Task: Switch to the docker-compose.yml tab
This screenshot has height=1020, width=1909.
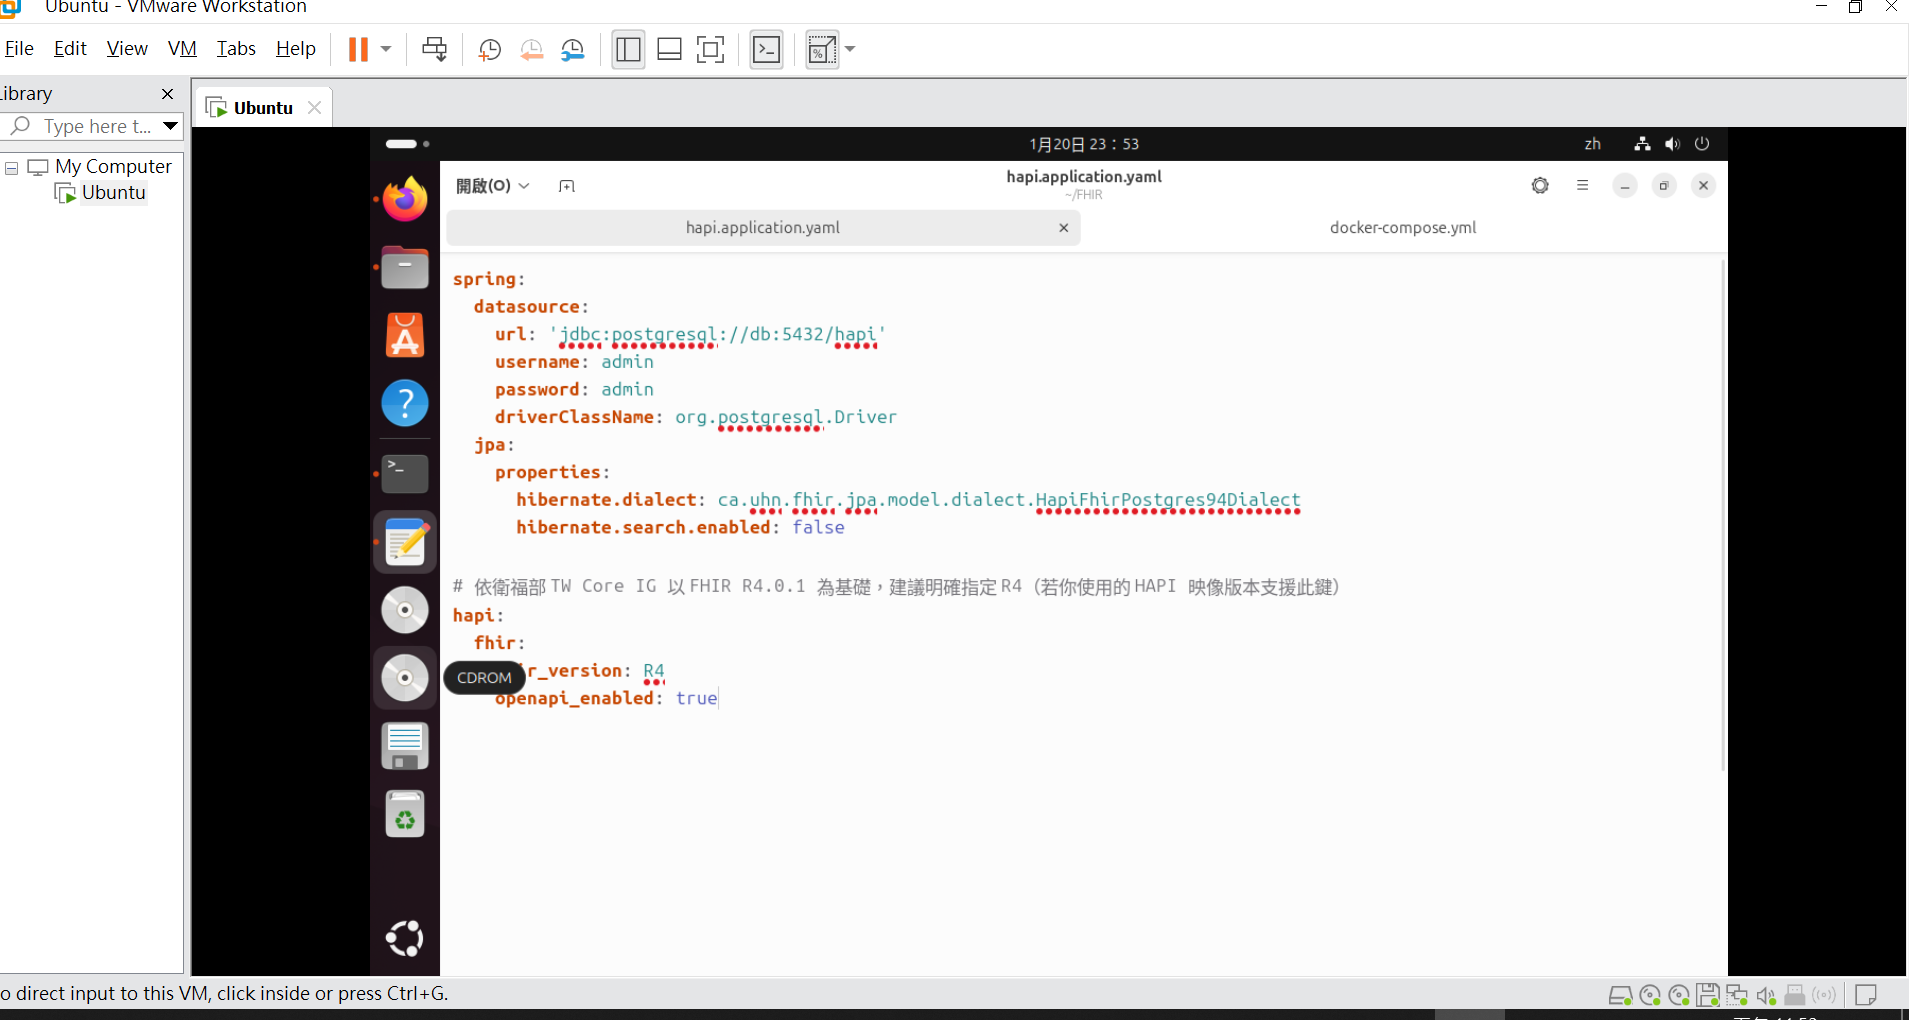Action: 1403,227
